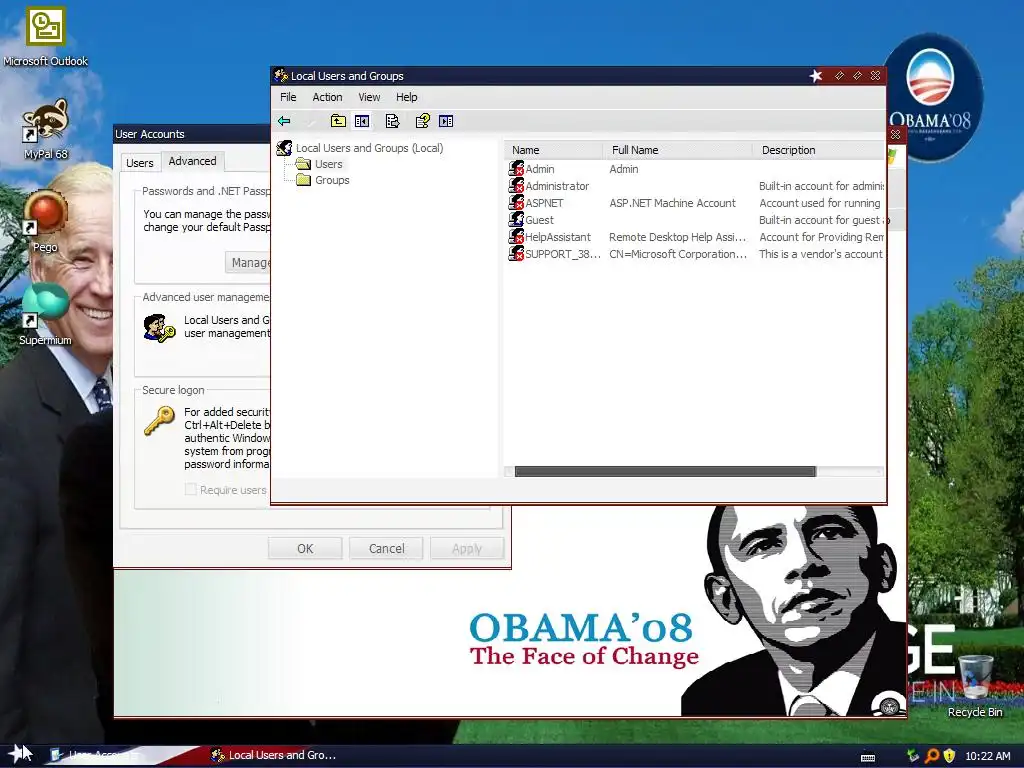Click the Local Users and Groups title bar icon
1024x768 pixels.
[x=281, y=76]
